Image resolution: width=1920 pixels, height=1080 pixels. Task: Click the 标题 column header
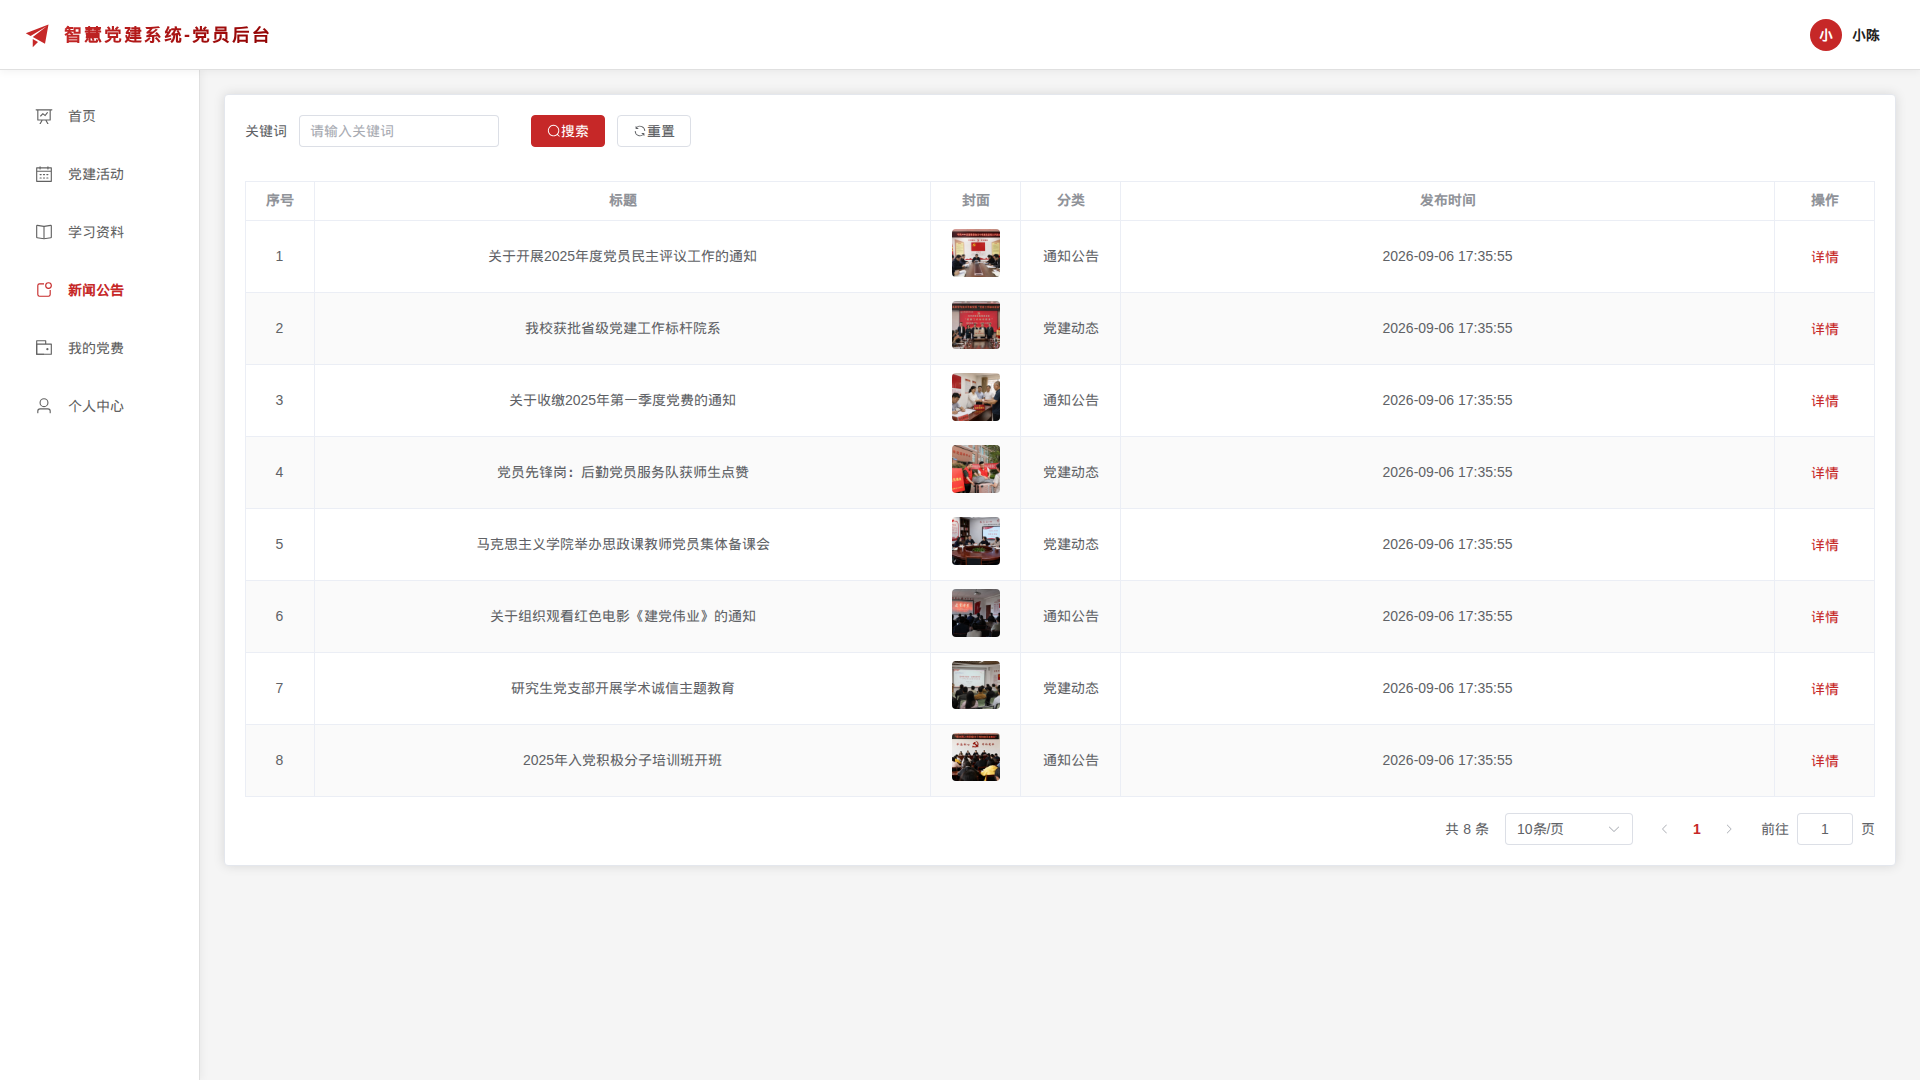(x=623, y=200)
